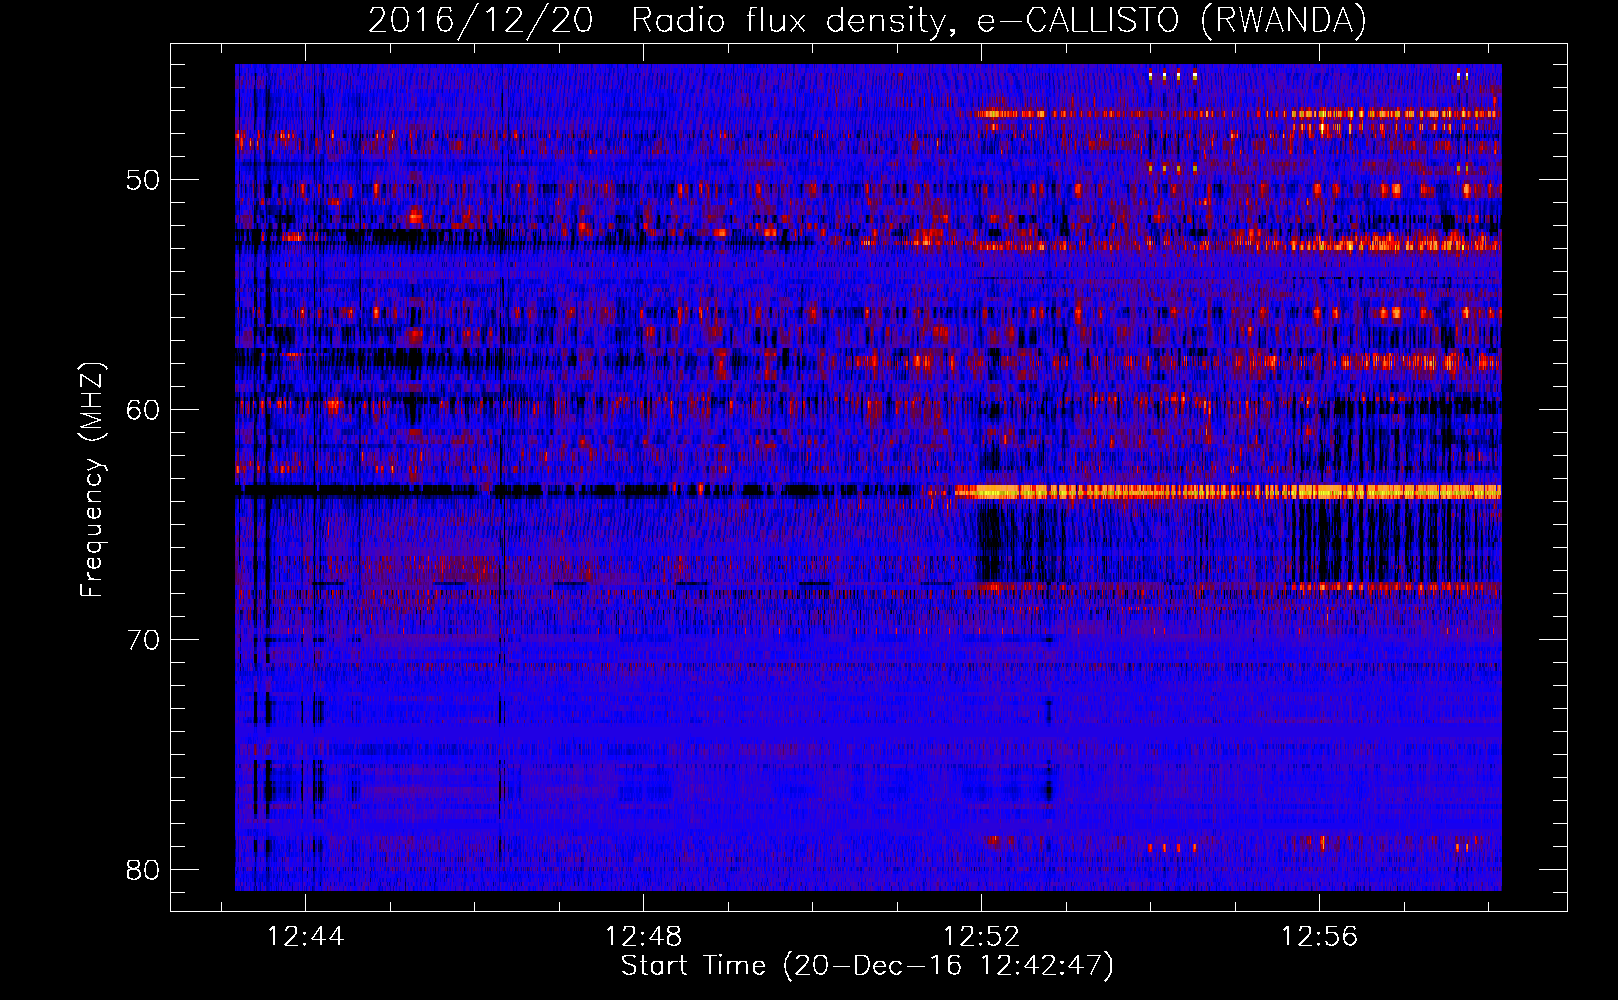Click the frequency tick label '80'
The height and width of the screenshot is (1000, 1618).
(x=144, y=869)
